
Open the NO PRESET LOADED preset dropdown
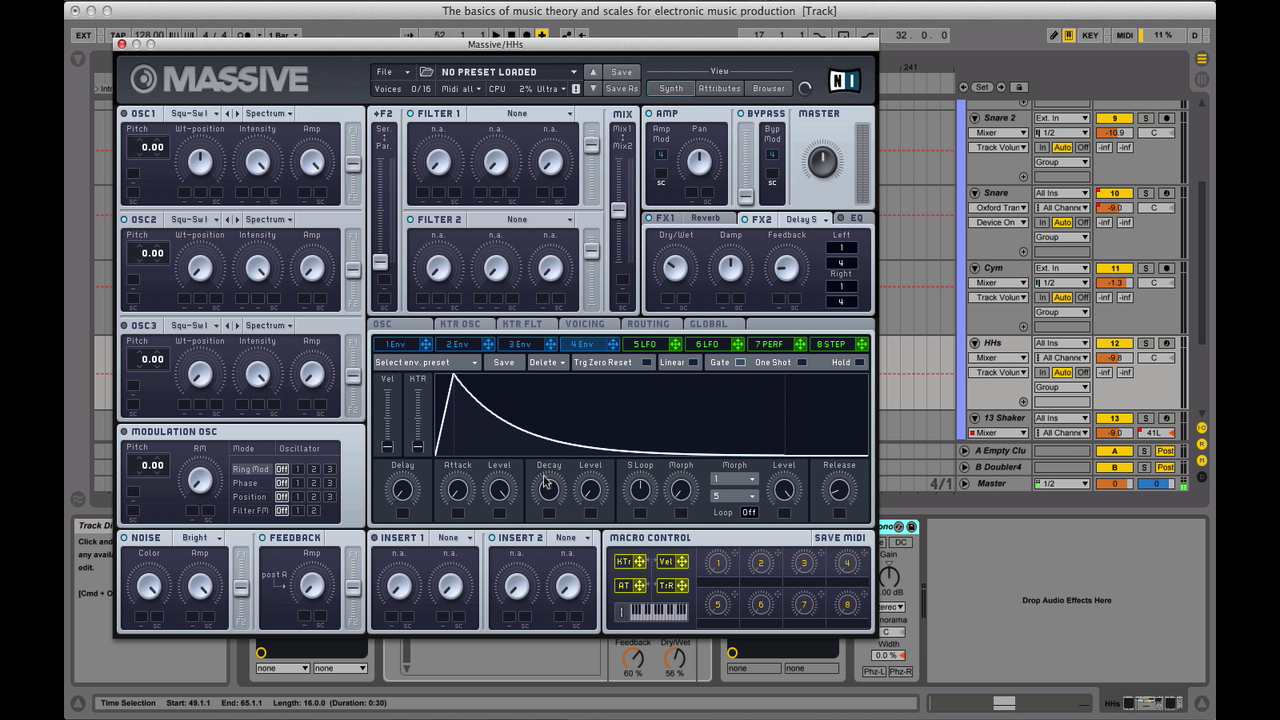[x=508, y=72]
